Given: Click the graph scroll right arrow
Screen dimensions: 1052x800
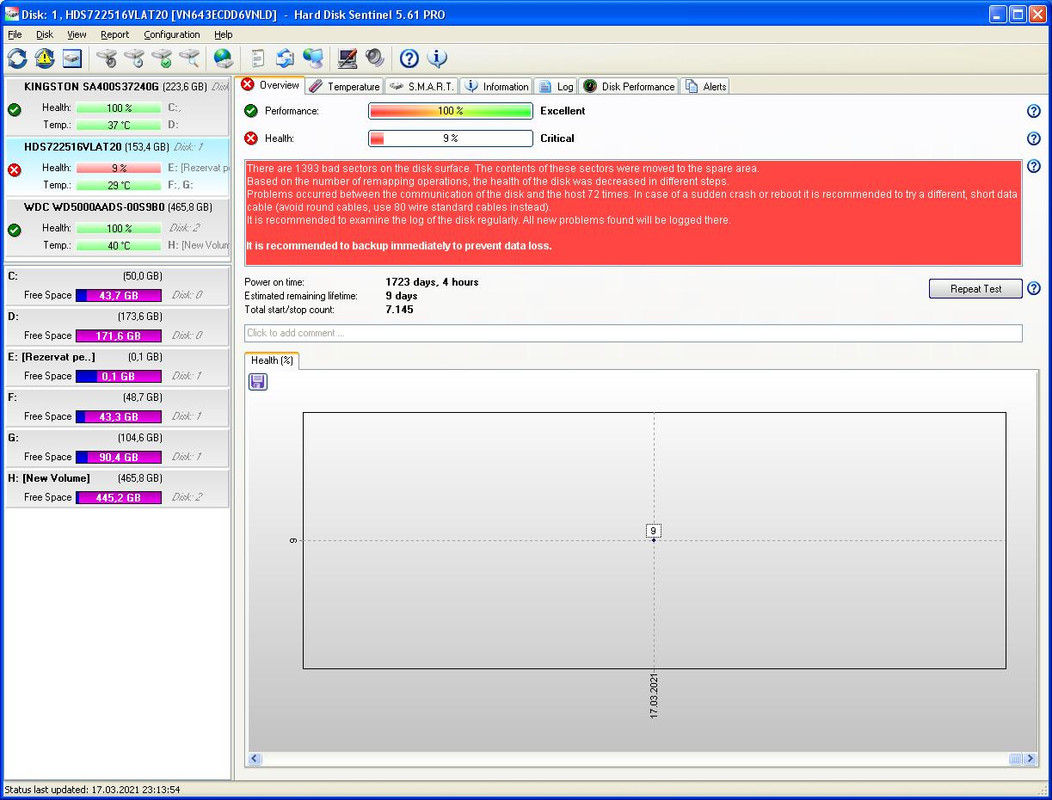Looking at the screenshot, I should (1031, 758).
